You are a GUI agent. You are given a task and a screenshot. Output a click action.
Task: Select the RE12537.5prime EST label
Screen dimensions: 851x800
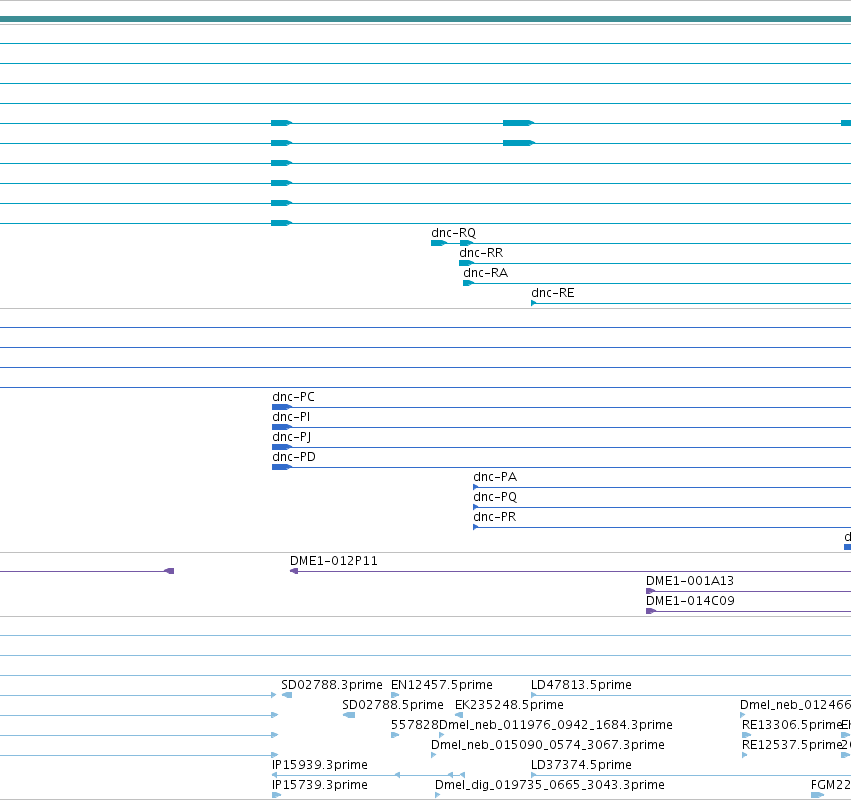[x=791, y=745]
